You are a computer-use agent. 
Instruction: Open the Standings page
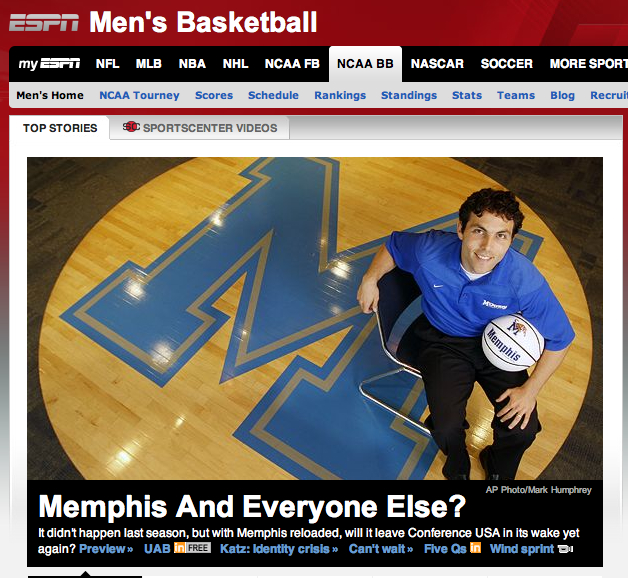(409, 95)
